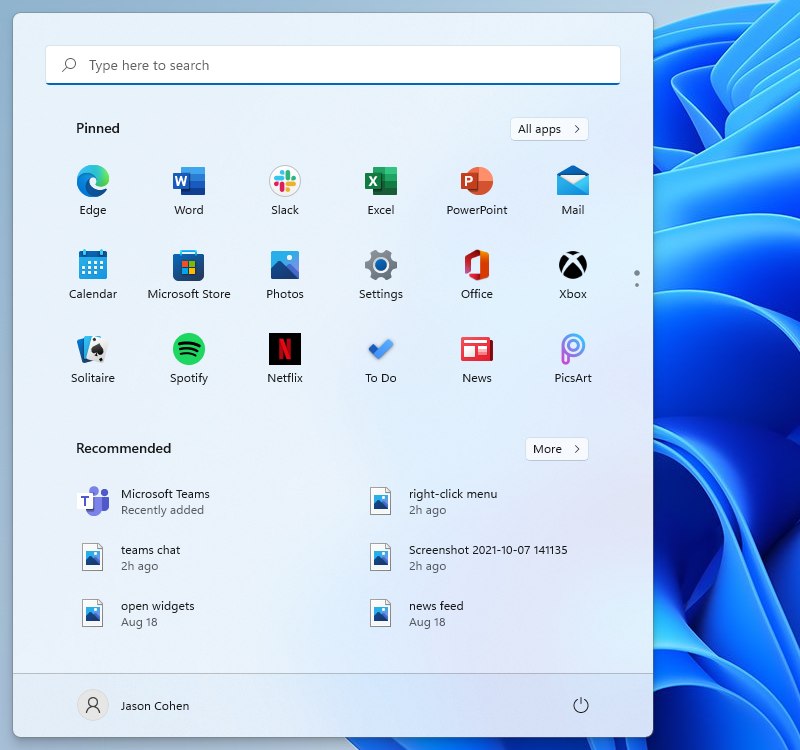Image resolution: width=800 pixels, height=750 pixels.
Task: Show all apps
Action: pos(548,128)
